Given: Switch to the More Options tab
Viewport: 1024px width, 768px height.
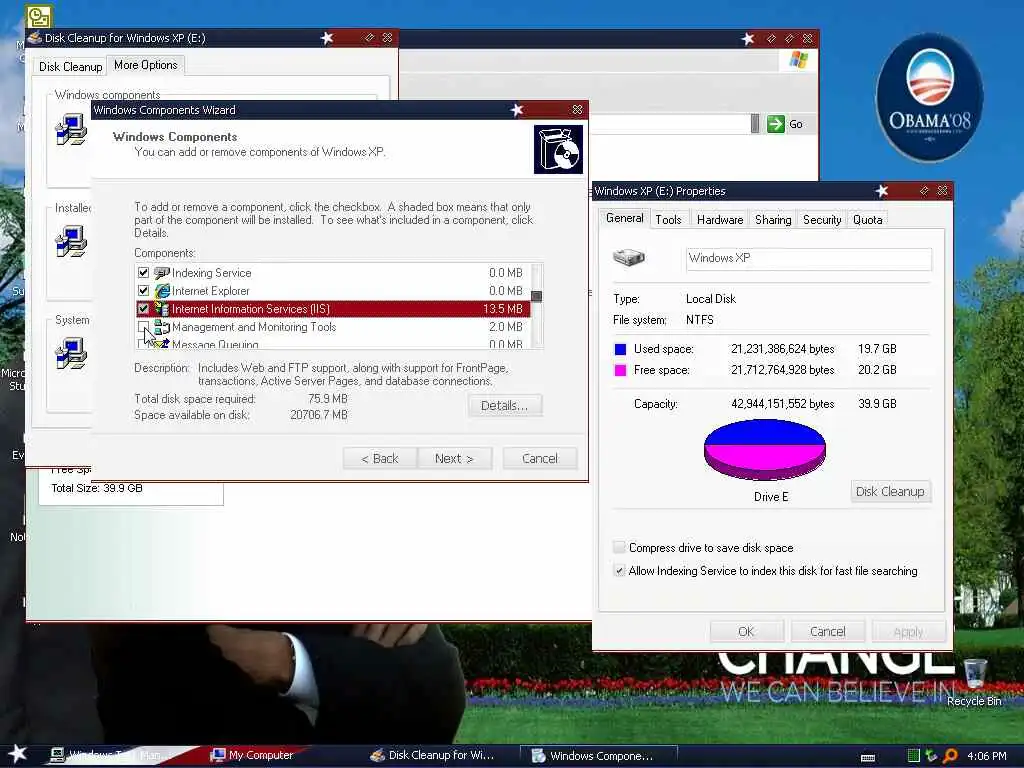Looking at the screenshot, I should click(x=146, y=65).
